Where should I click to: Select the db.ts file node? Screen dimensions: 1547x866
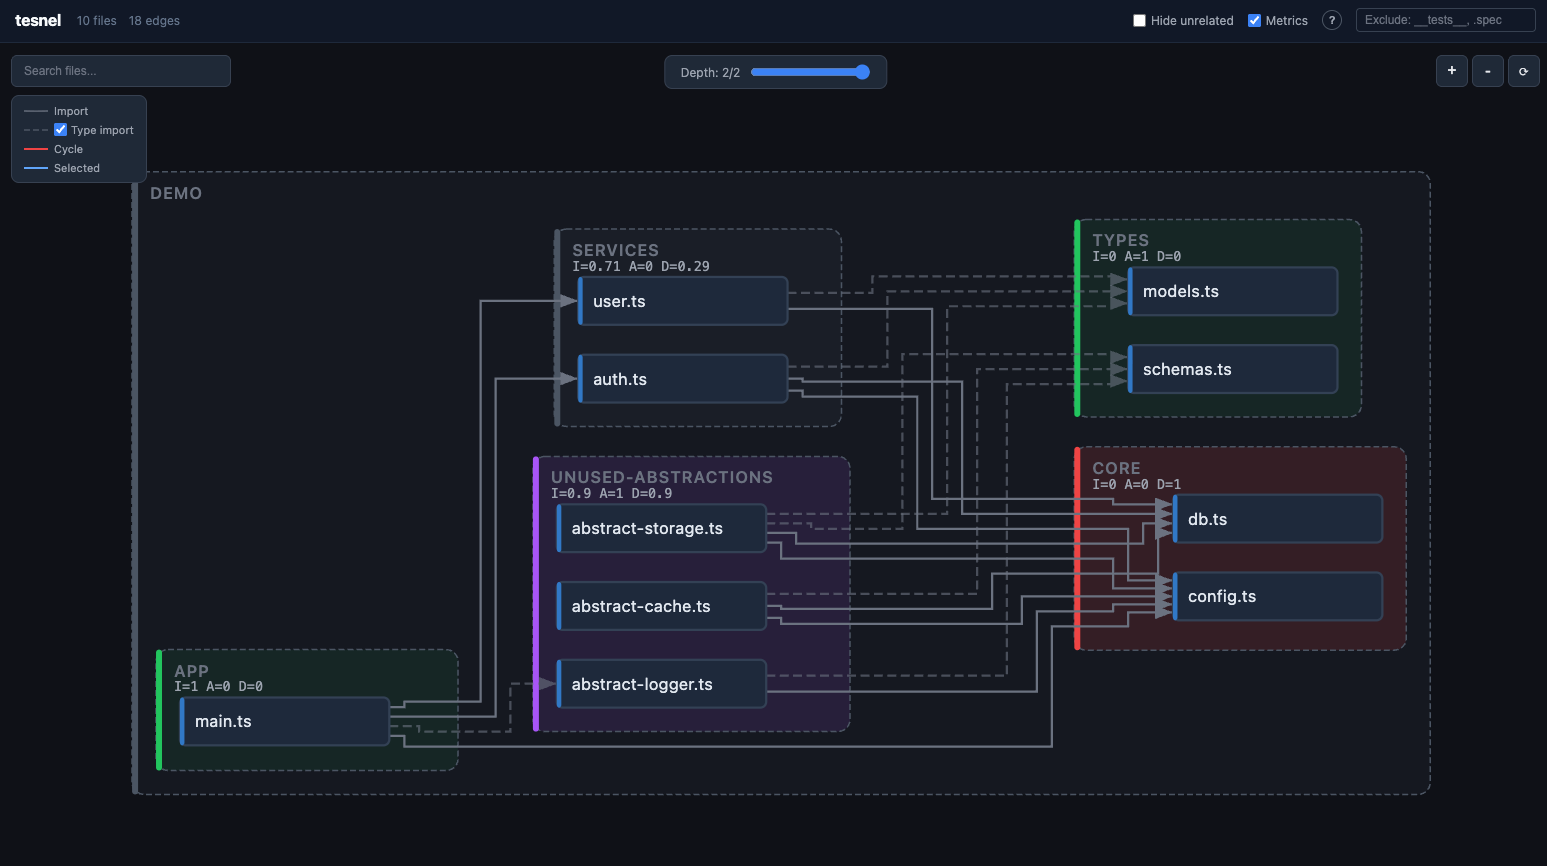click(x=1278, y=519)
